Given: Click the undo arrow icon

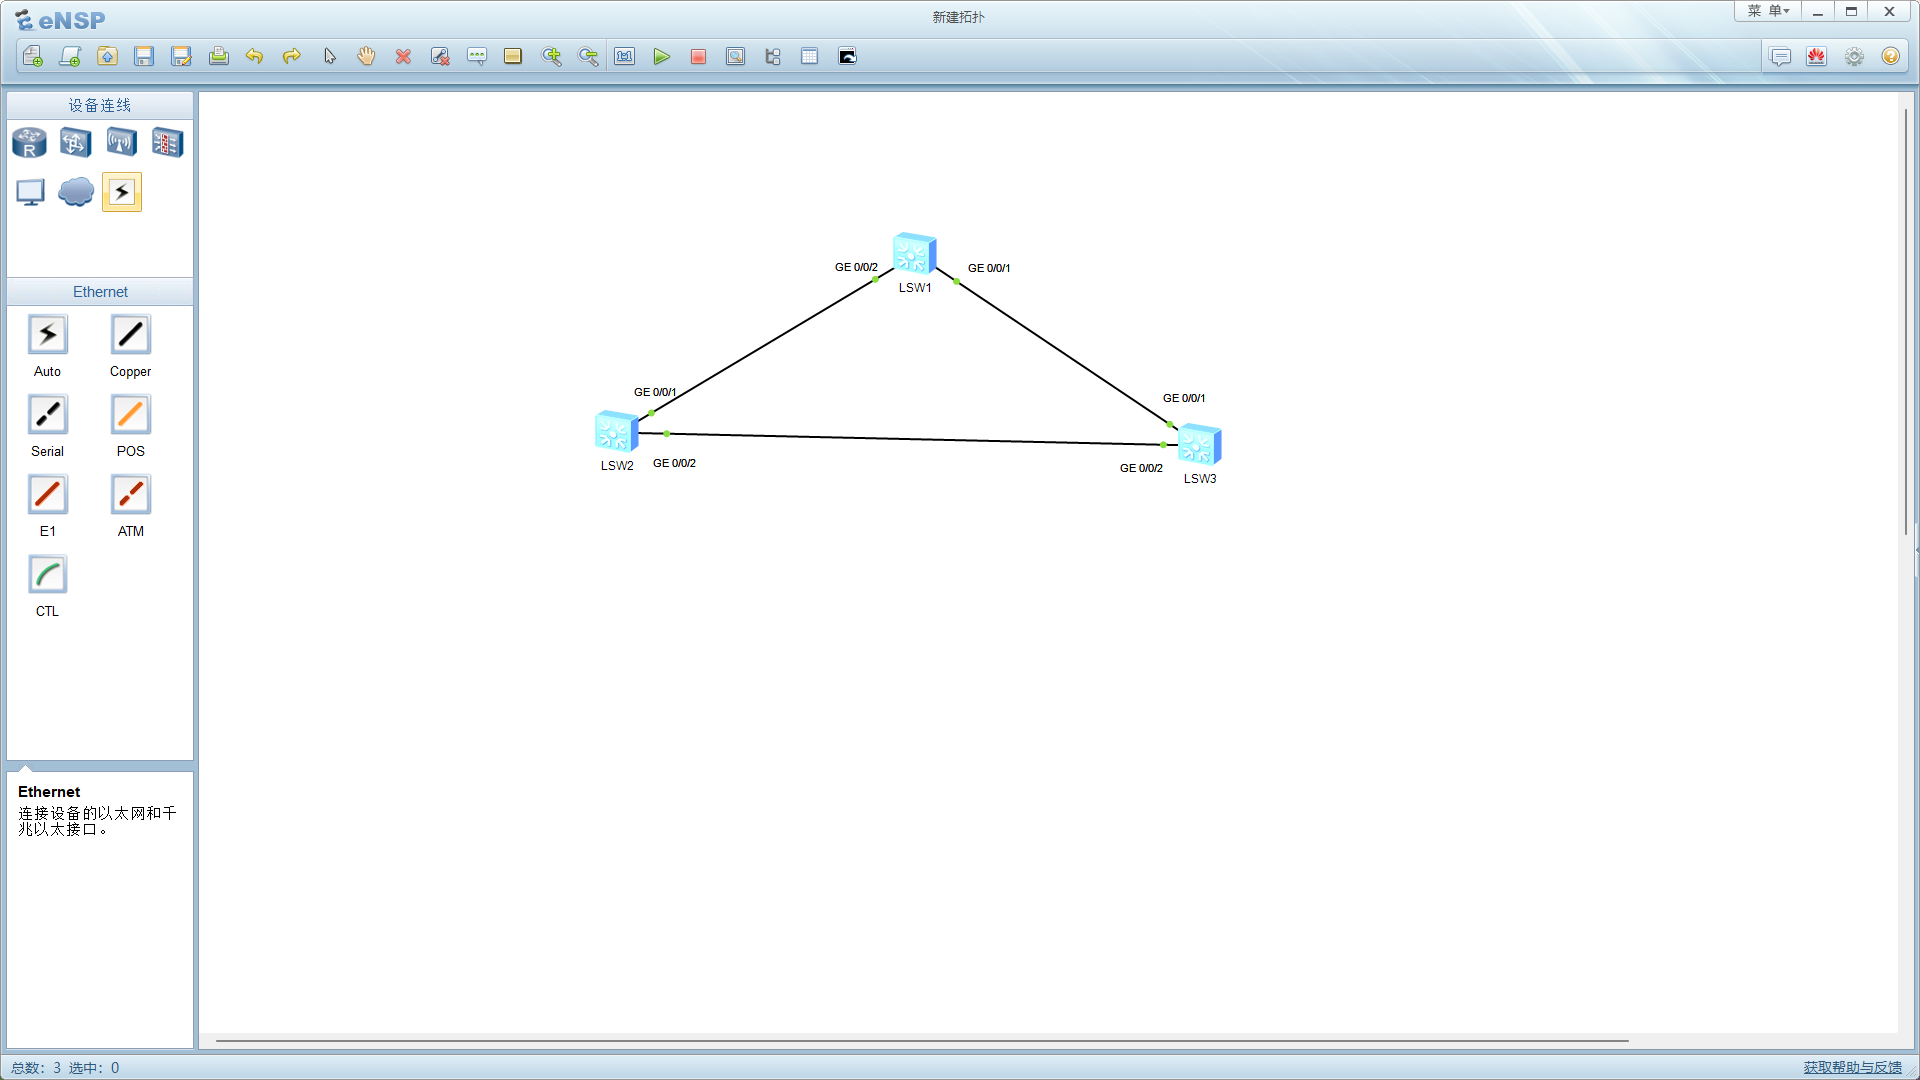Looking at the screenshot, I should pyautogui.click(x=254, y=57).
